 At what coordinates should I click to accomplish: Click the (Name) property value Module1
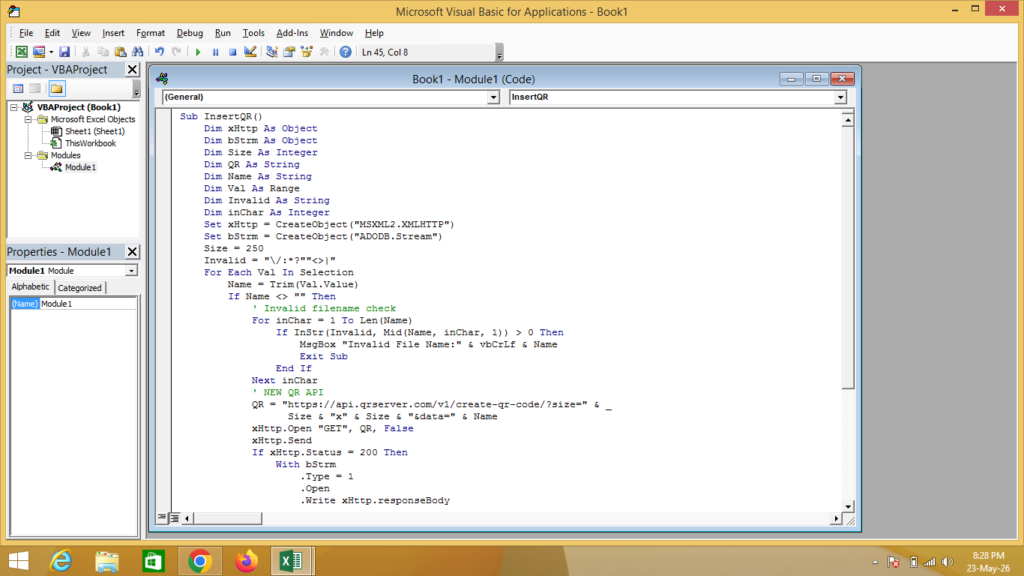click(x=88, y=304)
